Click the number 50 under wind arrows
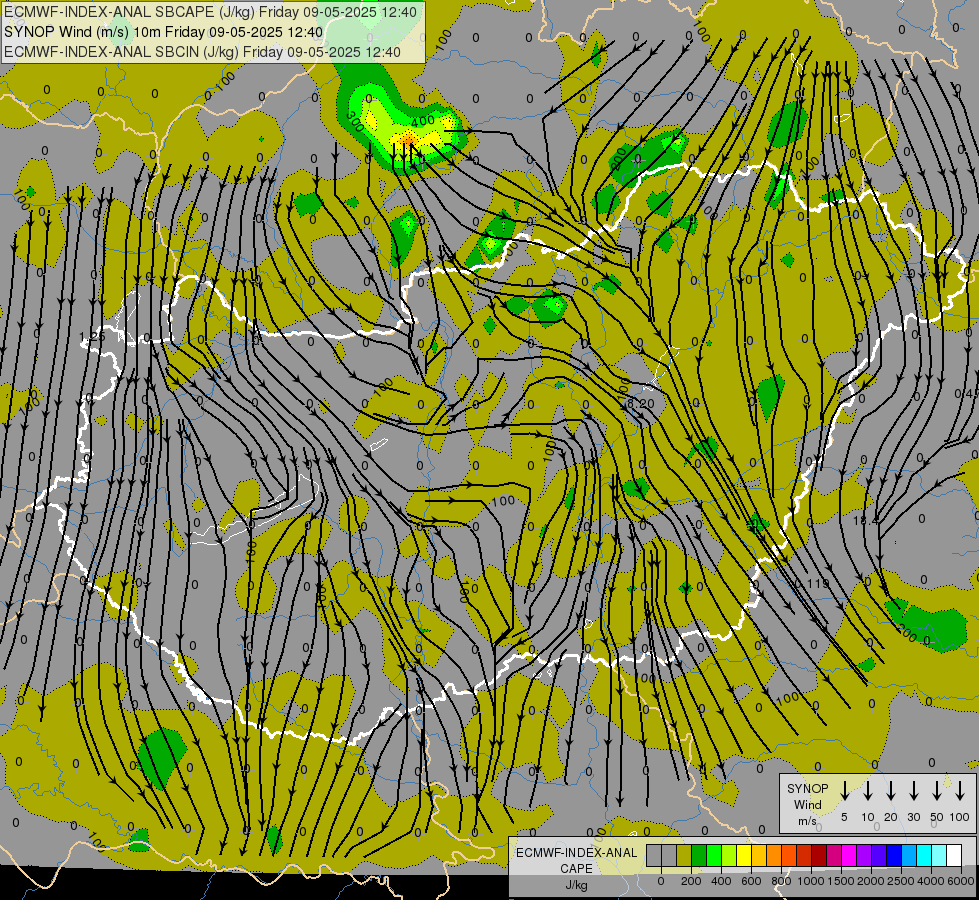This screenshot has height=900, width=979. tap(937, 817)
